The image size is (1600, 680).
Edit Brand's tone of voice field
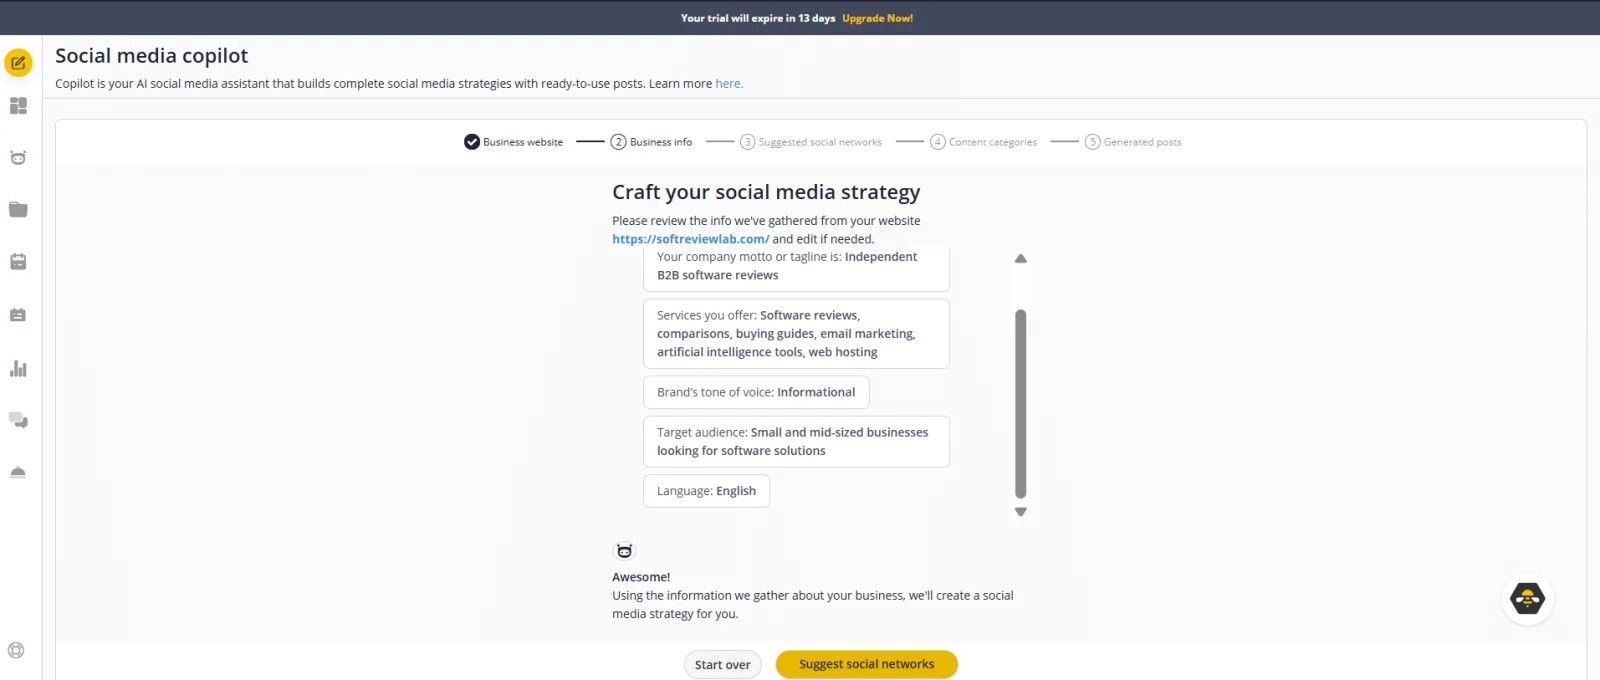click(x=756, y=392)
